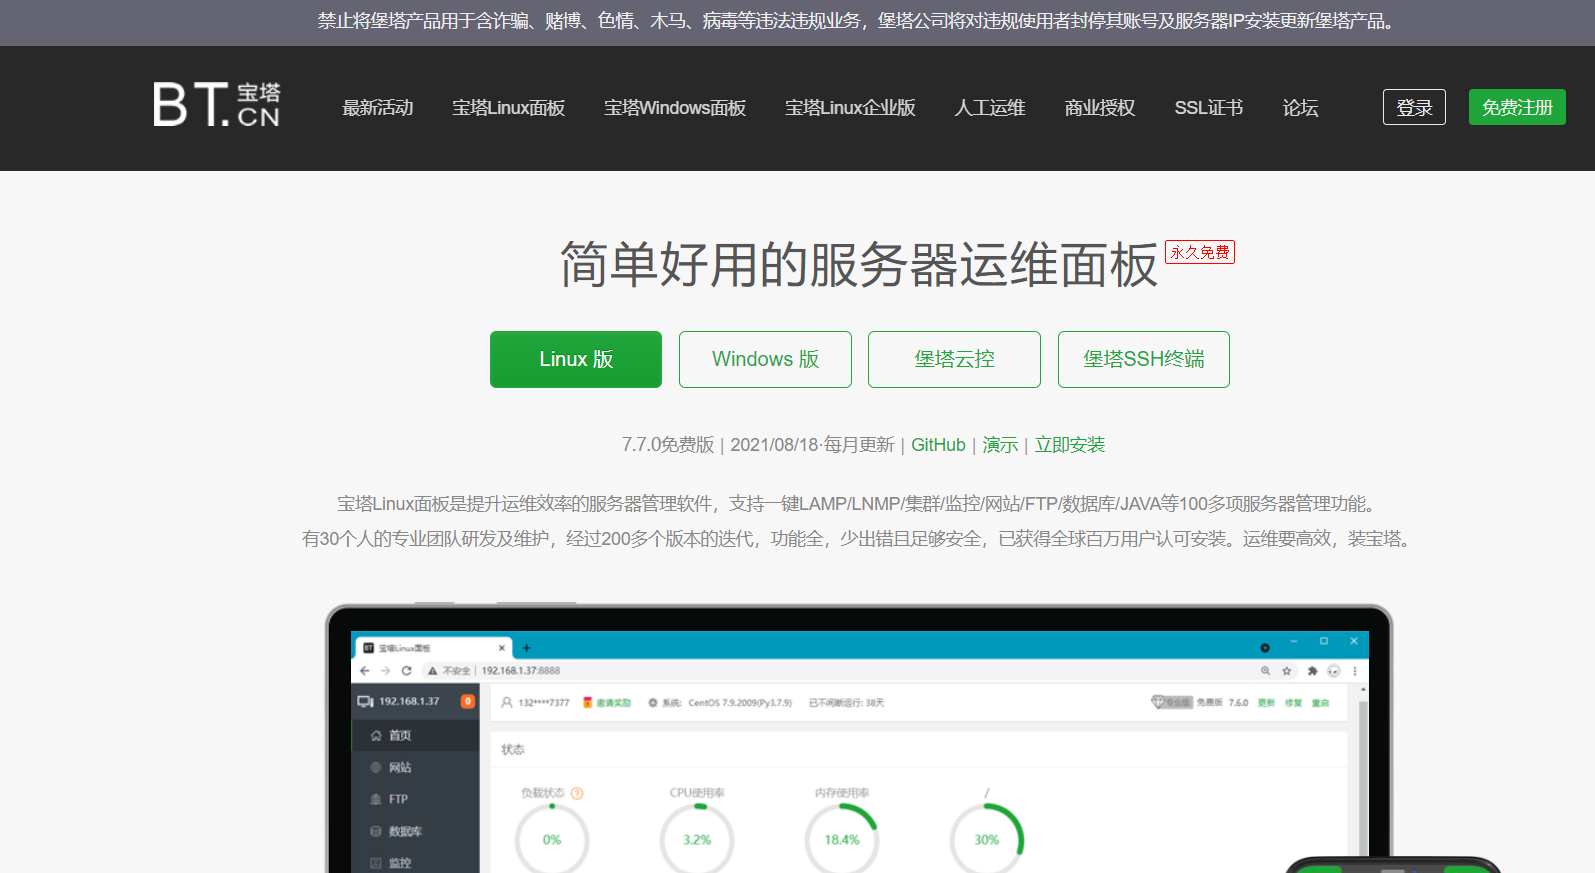
Task: Click the 3.2% CPU usage gauge
Action: 697,839
